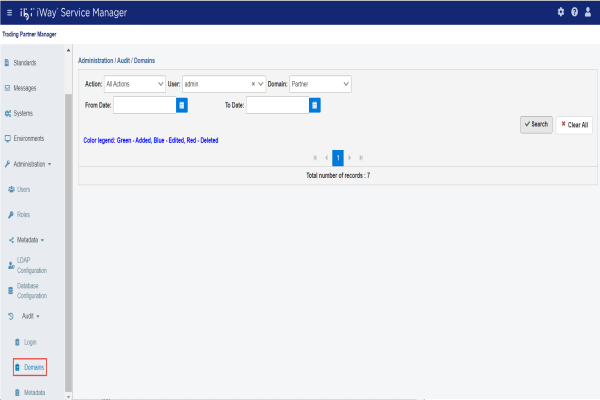This screenshot has height=400, width=600.
Task: Go to the previous page
Action: tap(326, 158)
